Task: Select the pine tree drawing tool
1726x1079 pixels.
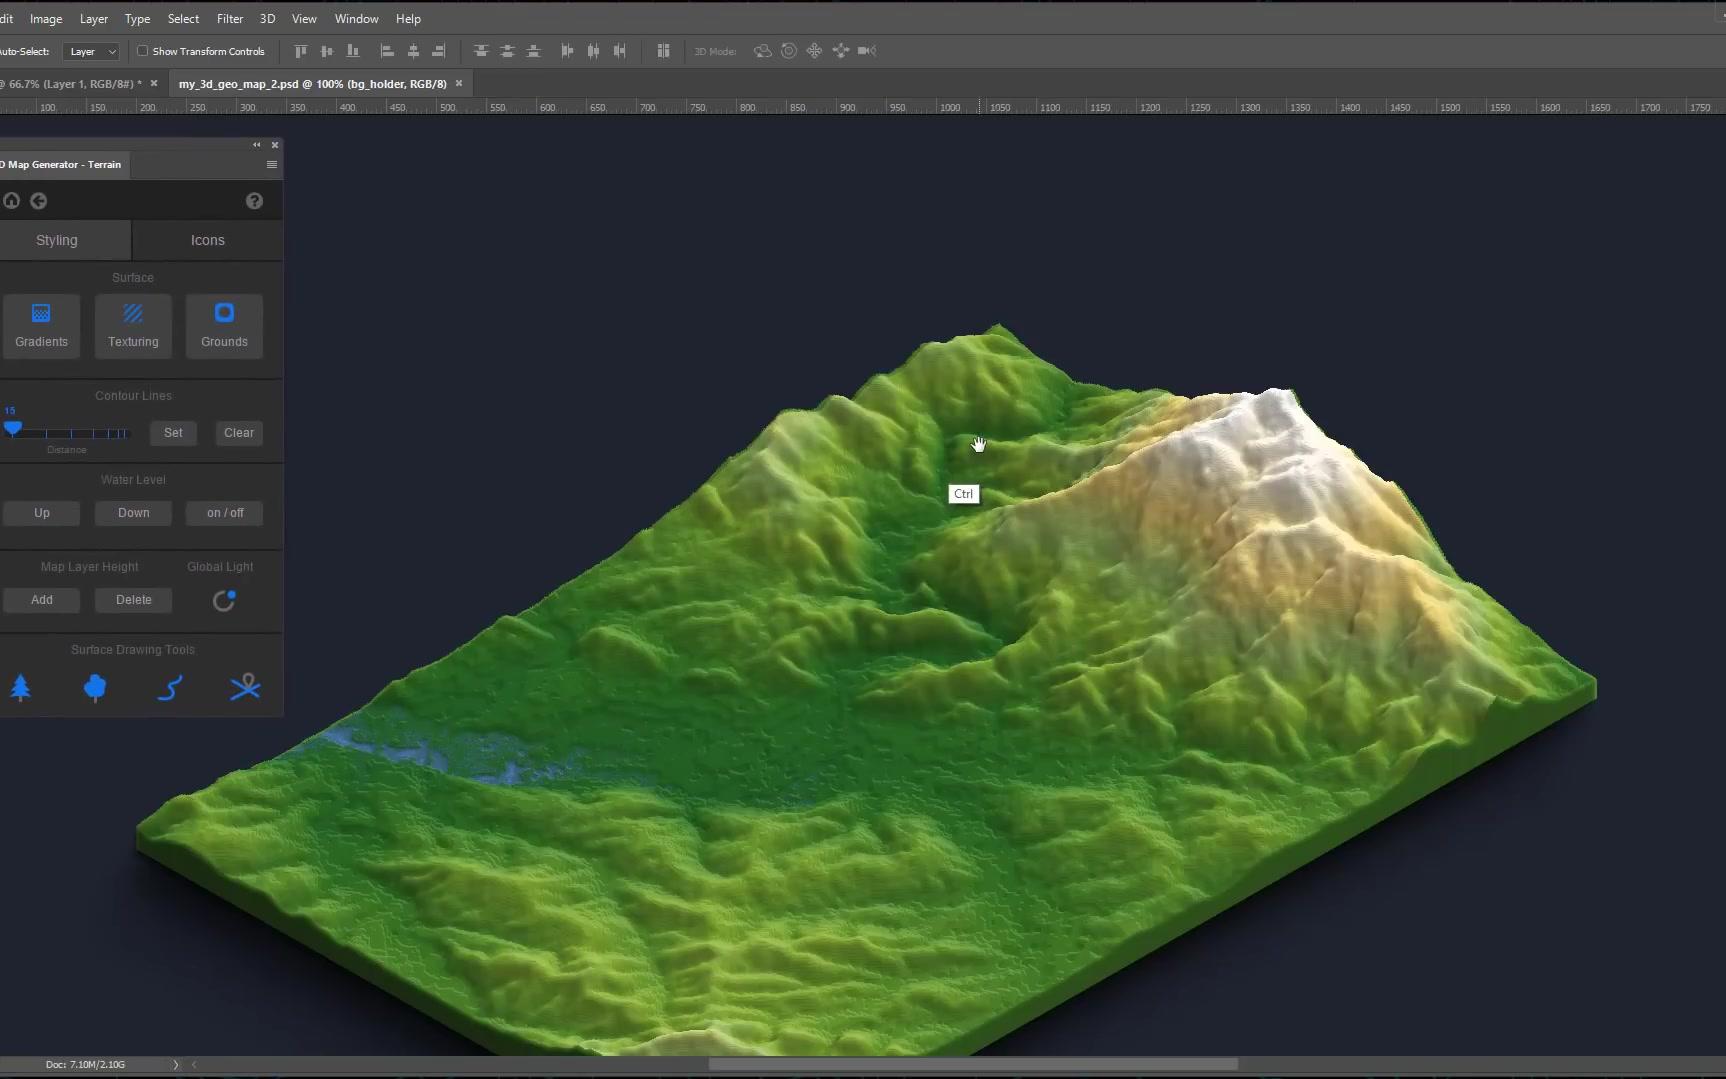Action: (x=22, y=688)
